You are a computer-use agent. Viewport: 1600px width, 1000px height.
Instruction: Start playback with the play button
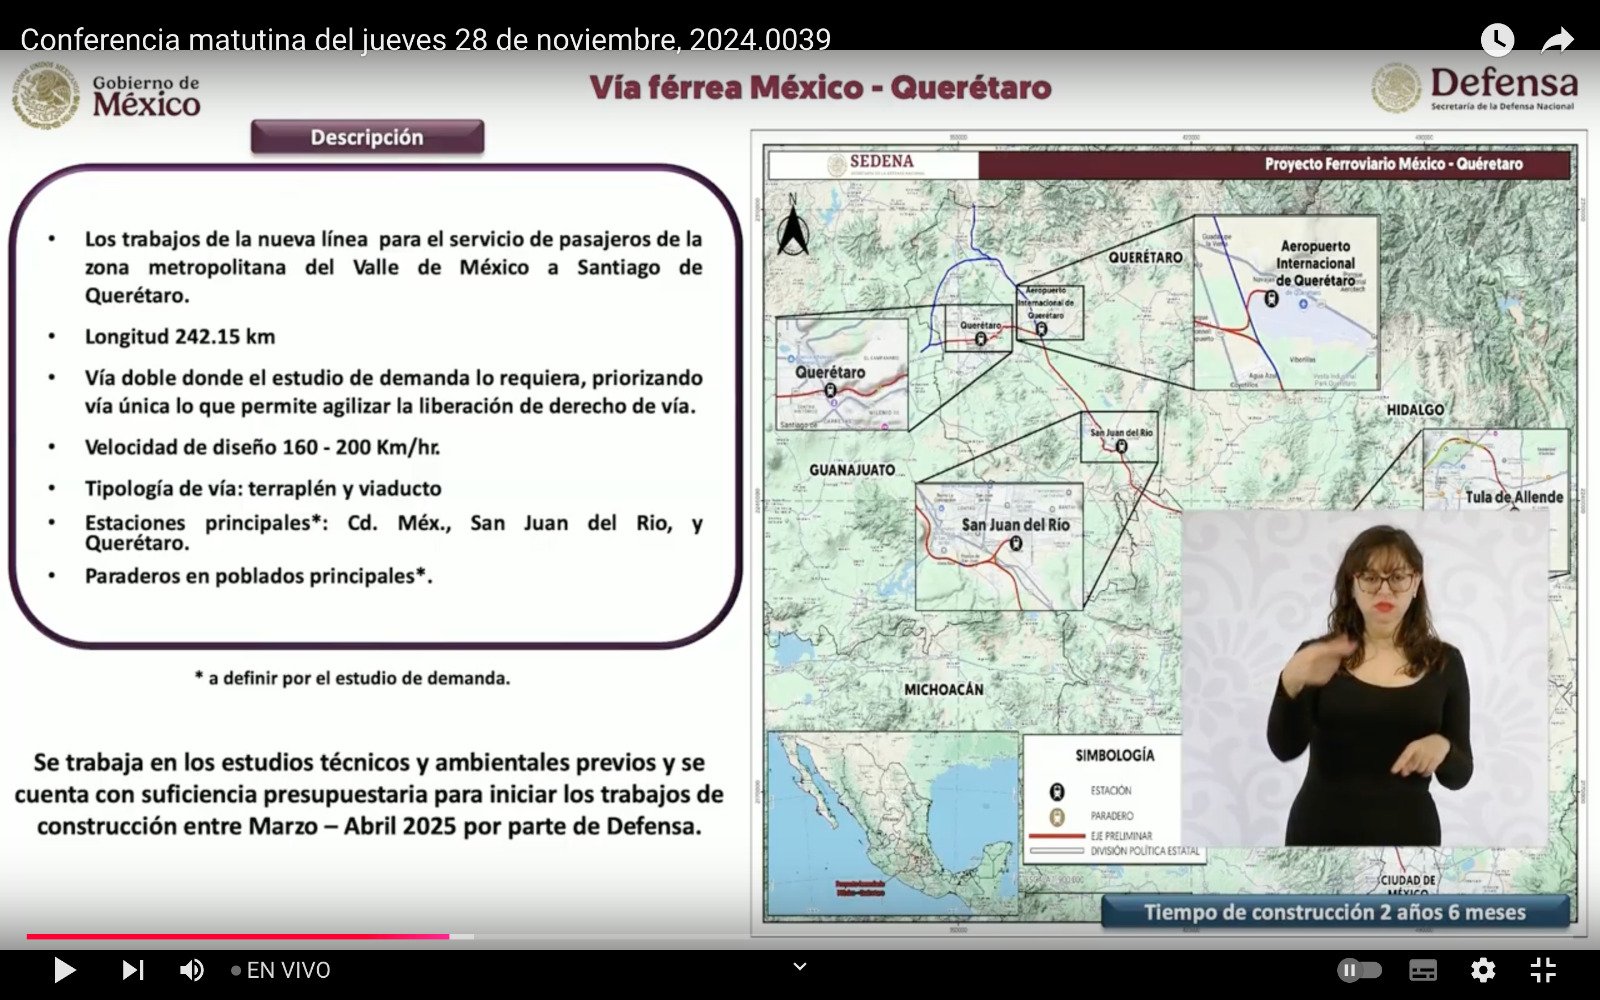click(x=64, y=970)
